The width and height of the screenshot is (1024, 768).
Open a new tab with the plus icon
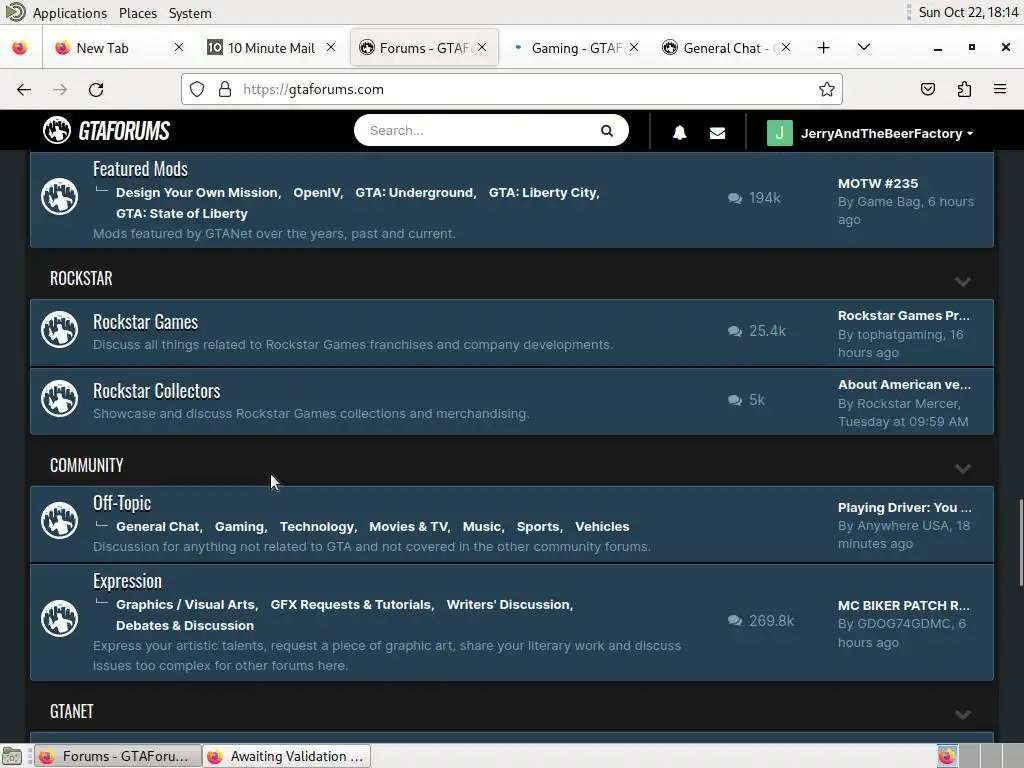click(x=824, y=48)
